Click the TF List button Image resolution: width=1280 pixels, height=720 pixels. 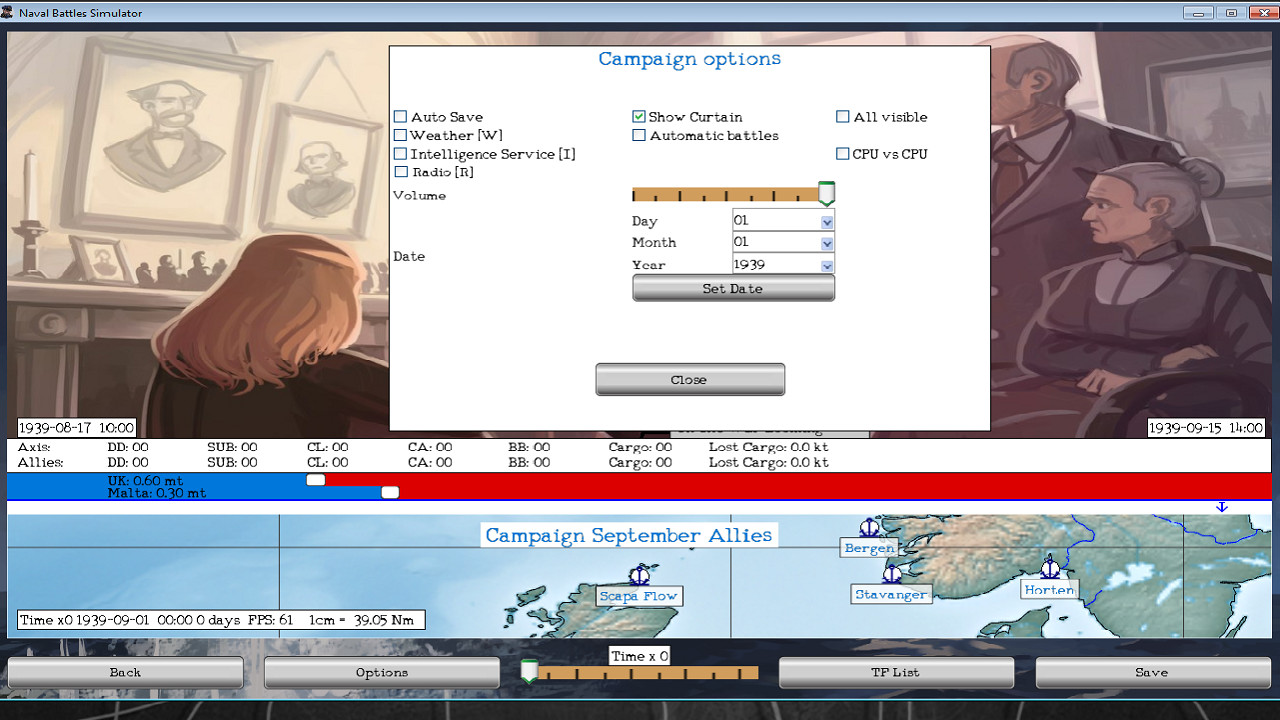[x=895, y=672]
